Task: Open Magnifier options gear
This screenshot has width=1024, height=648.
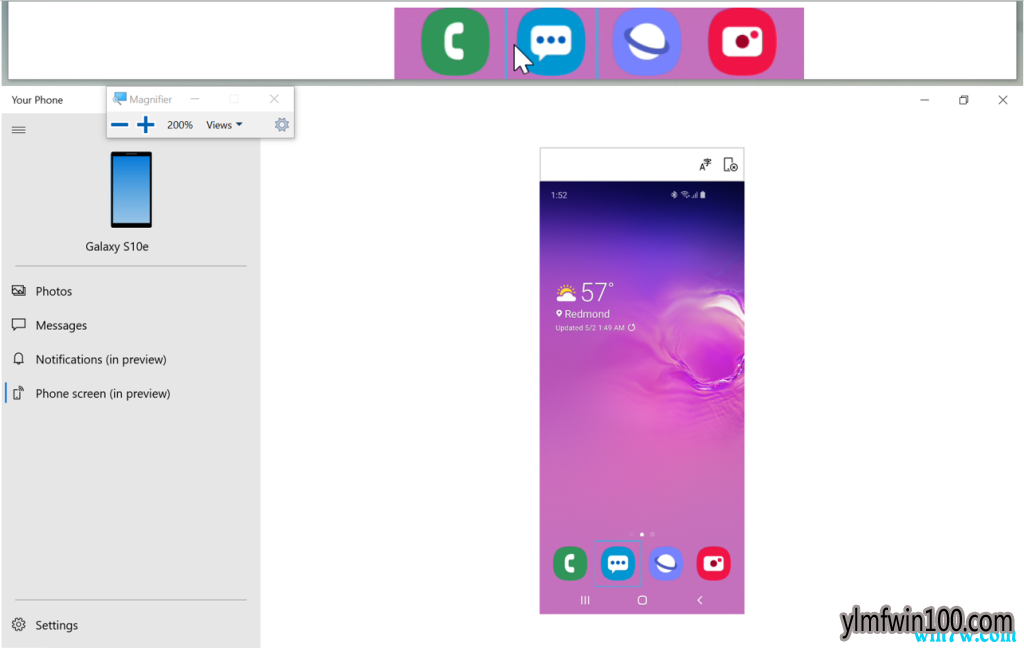Action: coord(281,125)
